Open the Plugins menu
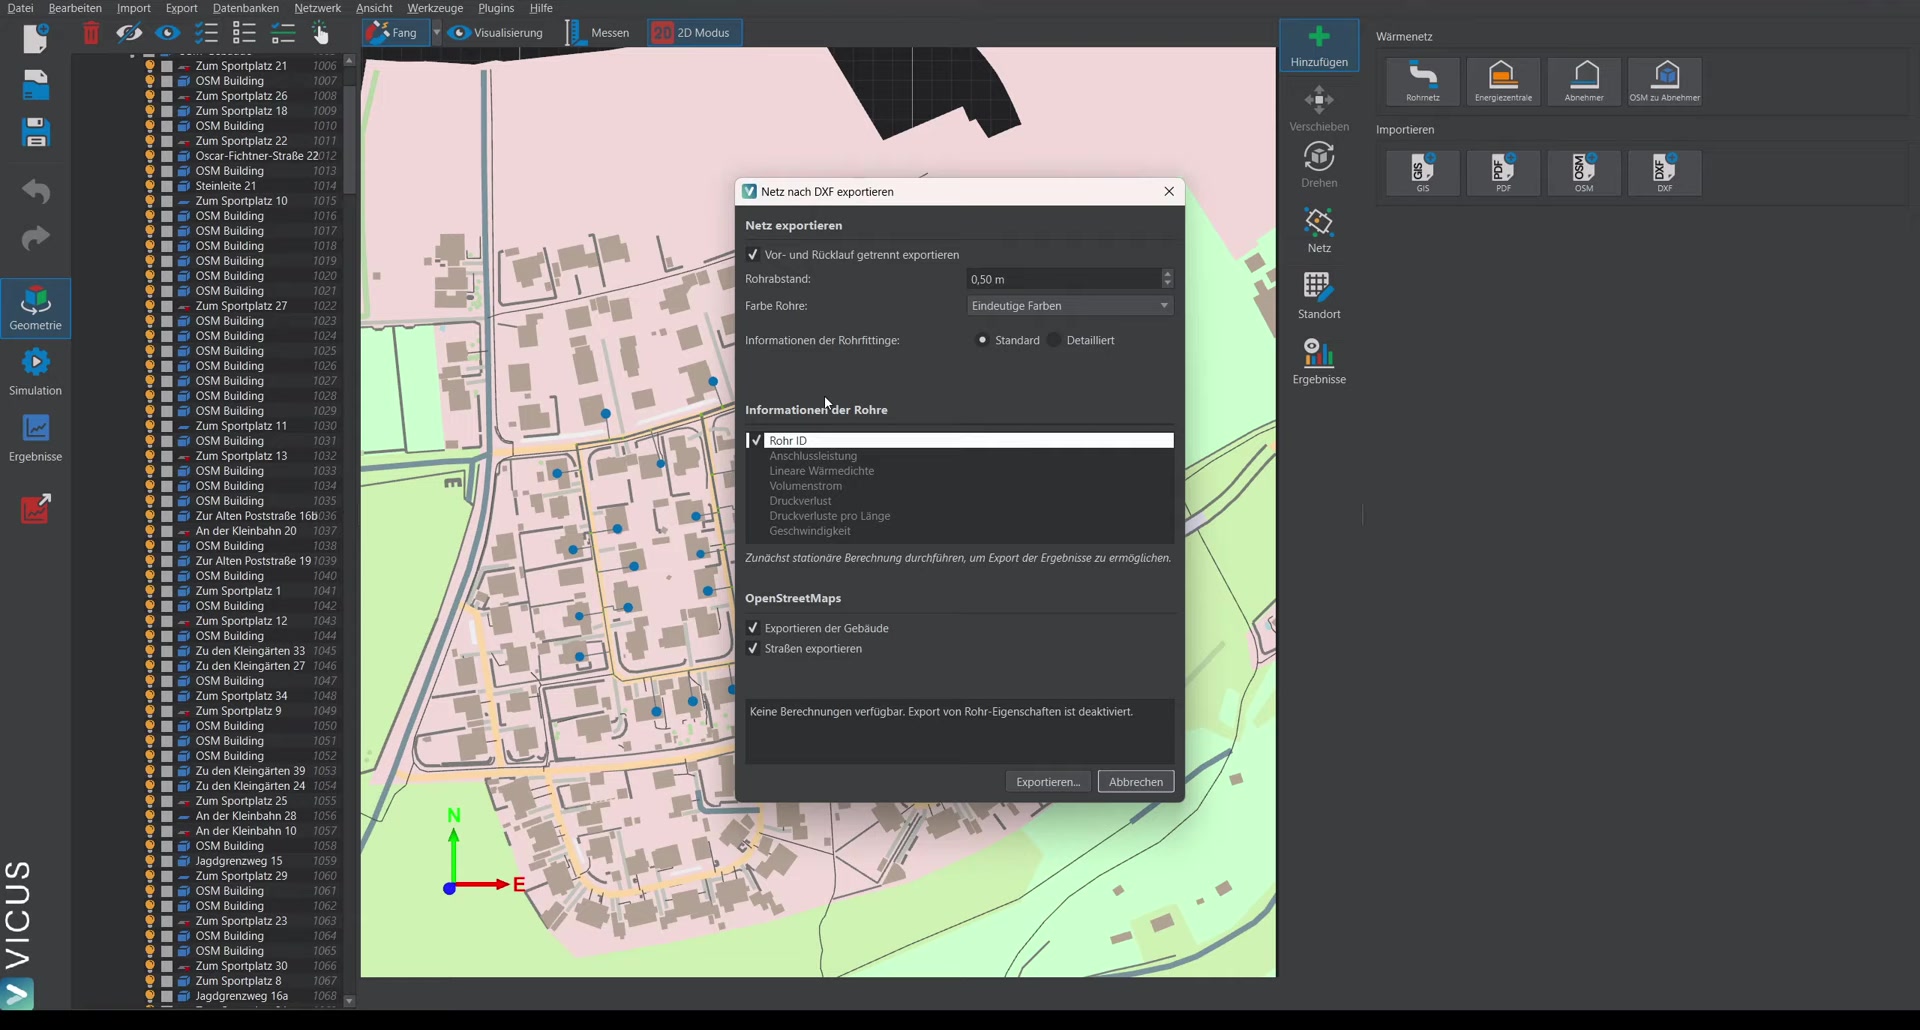Viewport: 1920px width, 1030px height. coord(496,8)
